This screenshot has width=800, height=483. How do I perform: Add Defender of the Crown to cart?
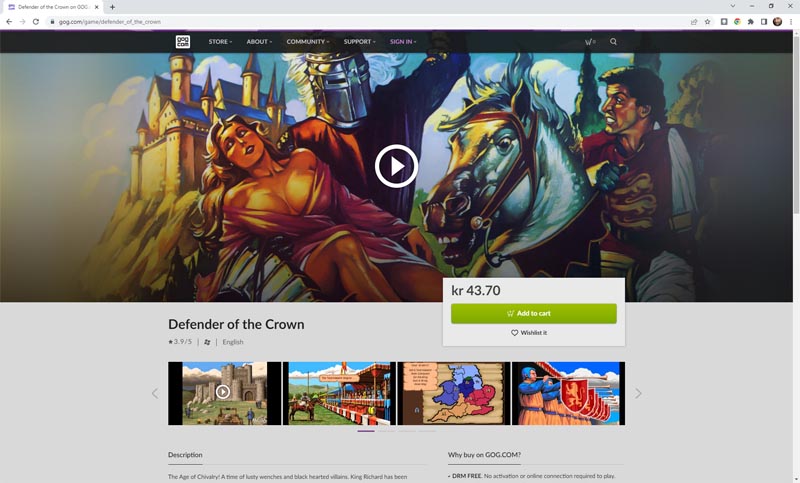534,314
